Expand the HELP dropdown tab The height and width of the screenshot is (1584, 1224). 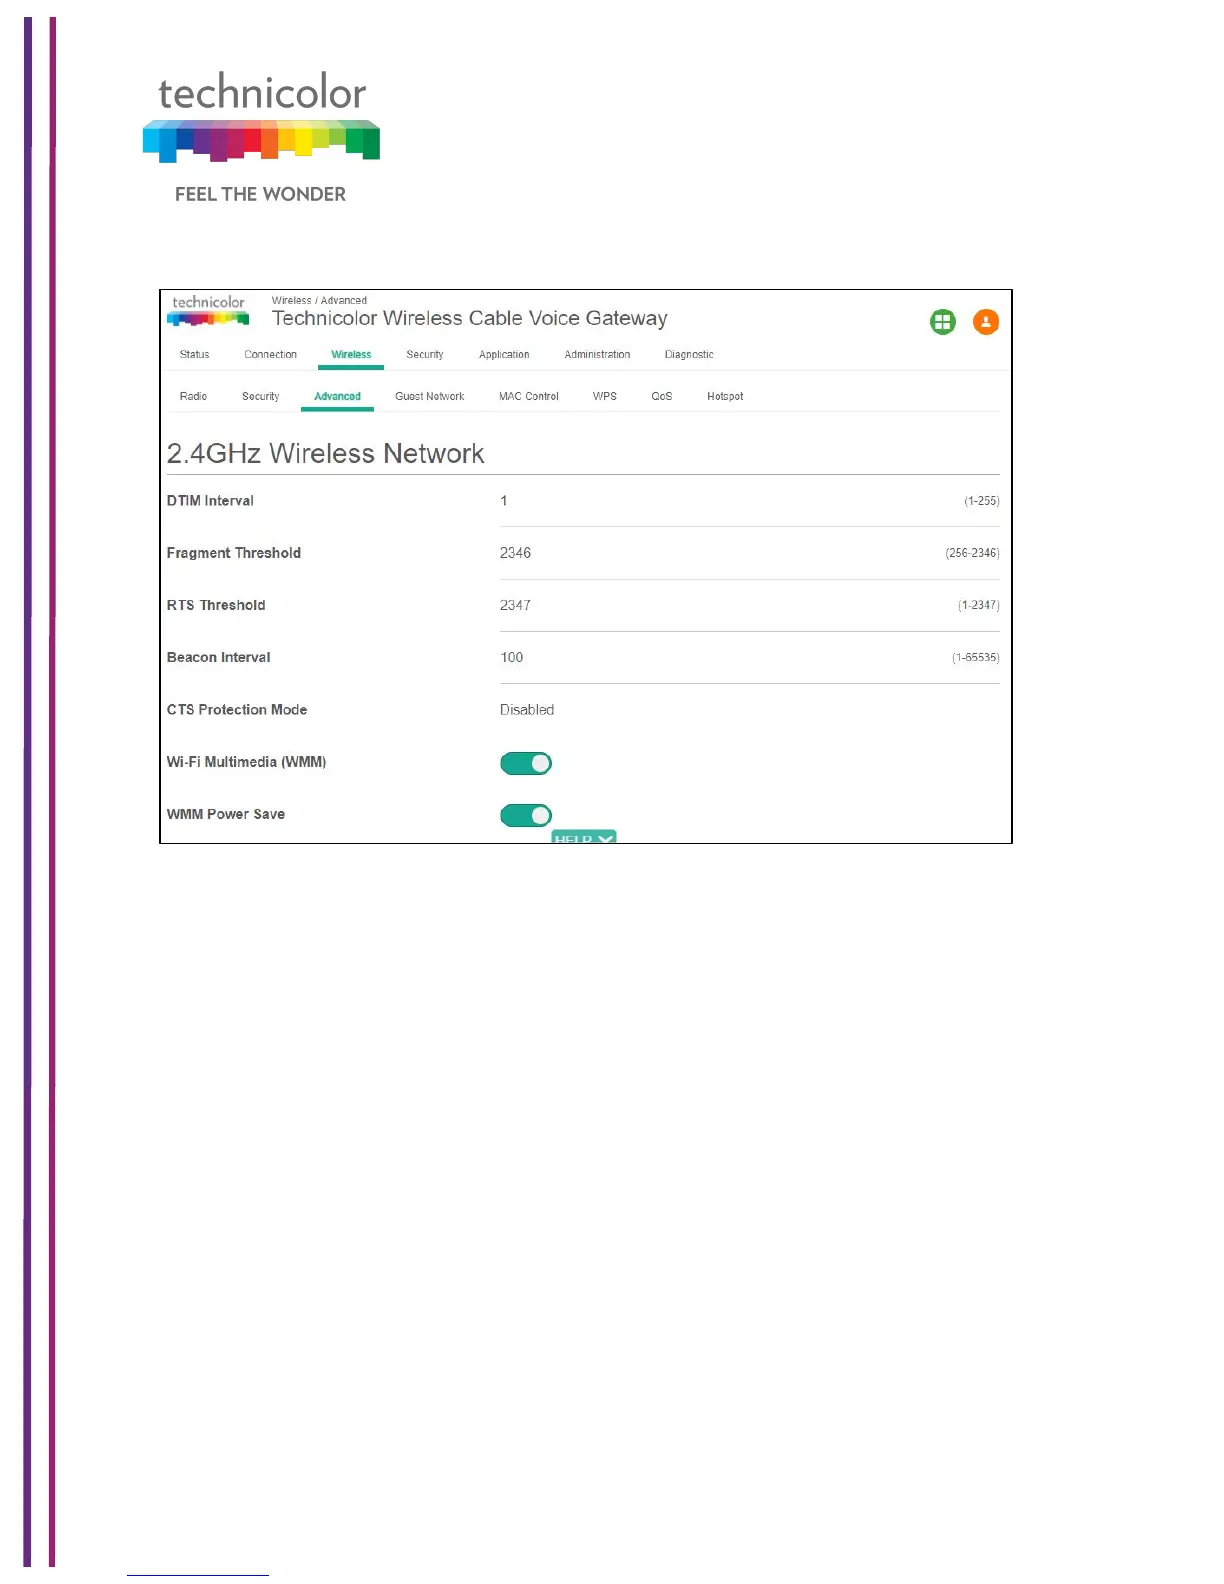(x=584, y=837)
